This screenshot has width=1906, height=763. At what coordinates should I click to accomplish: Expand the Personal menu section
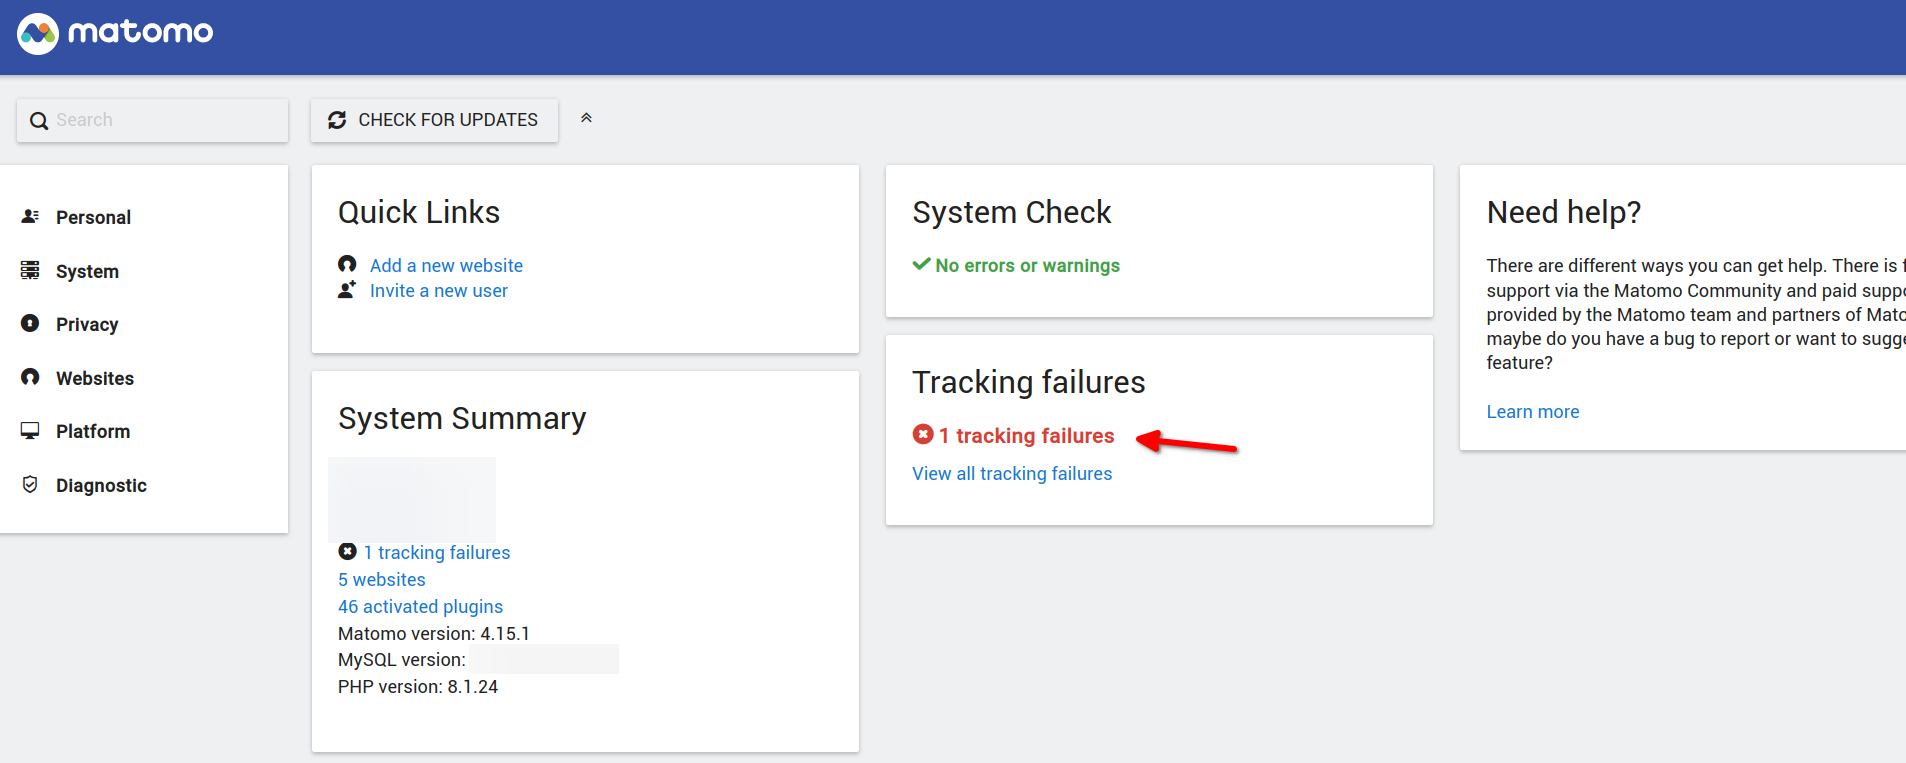pos(93,217)
